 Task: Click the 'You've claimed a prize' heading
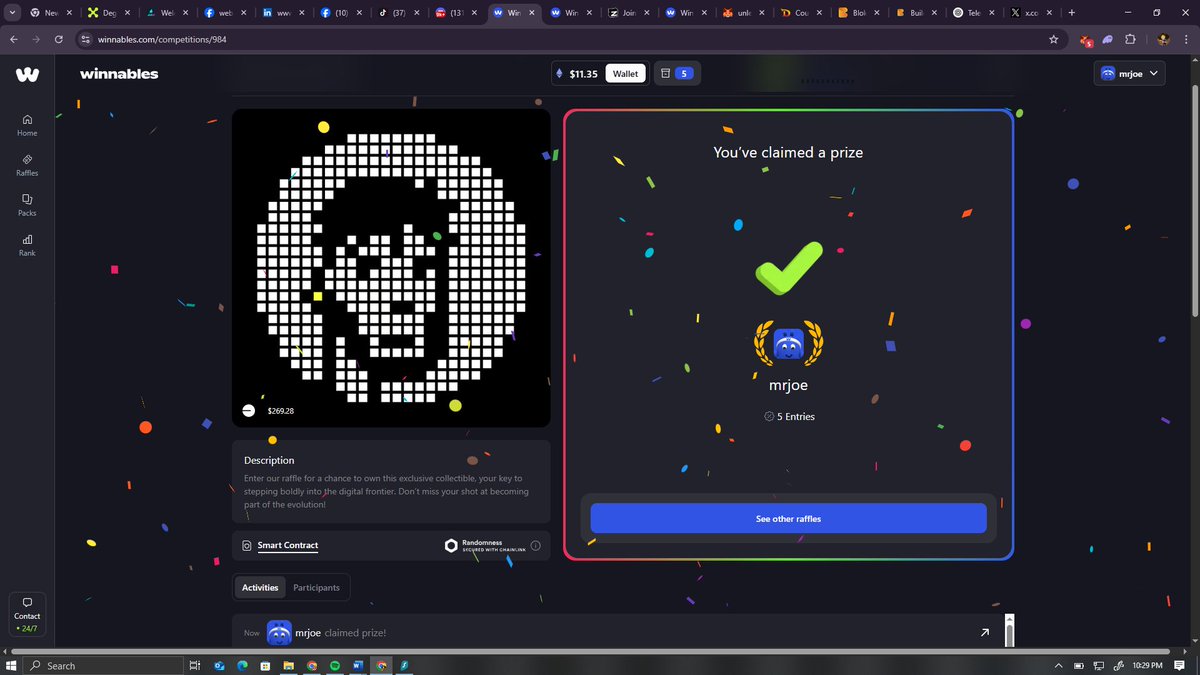(x=788, y=153)
